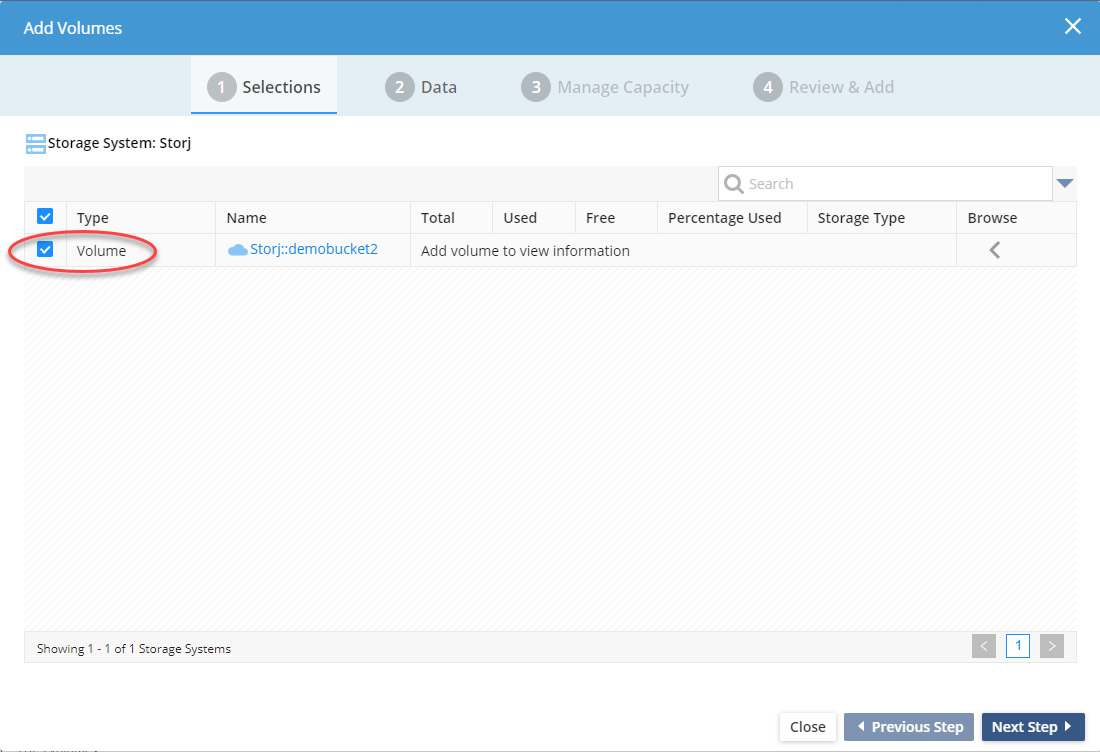Click the 'Storage System: Storj' label

[119, 143]
